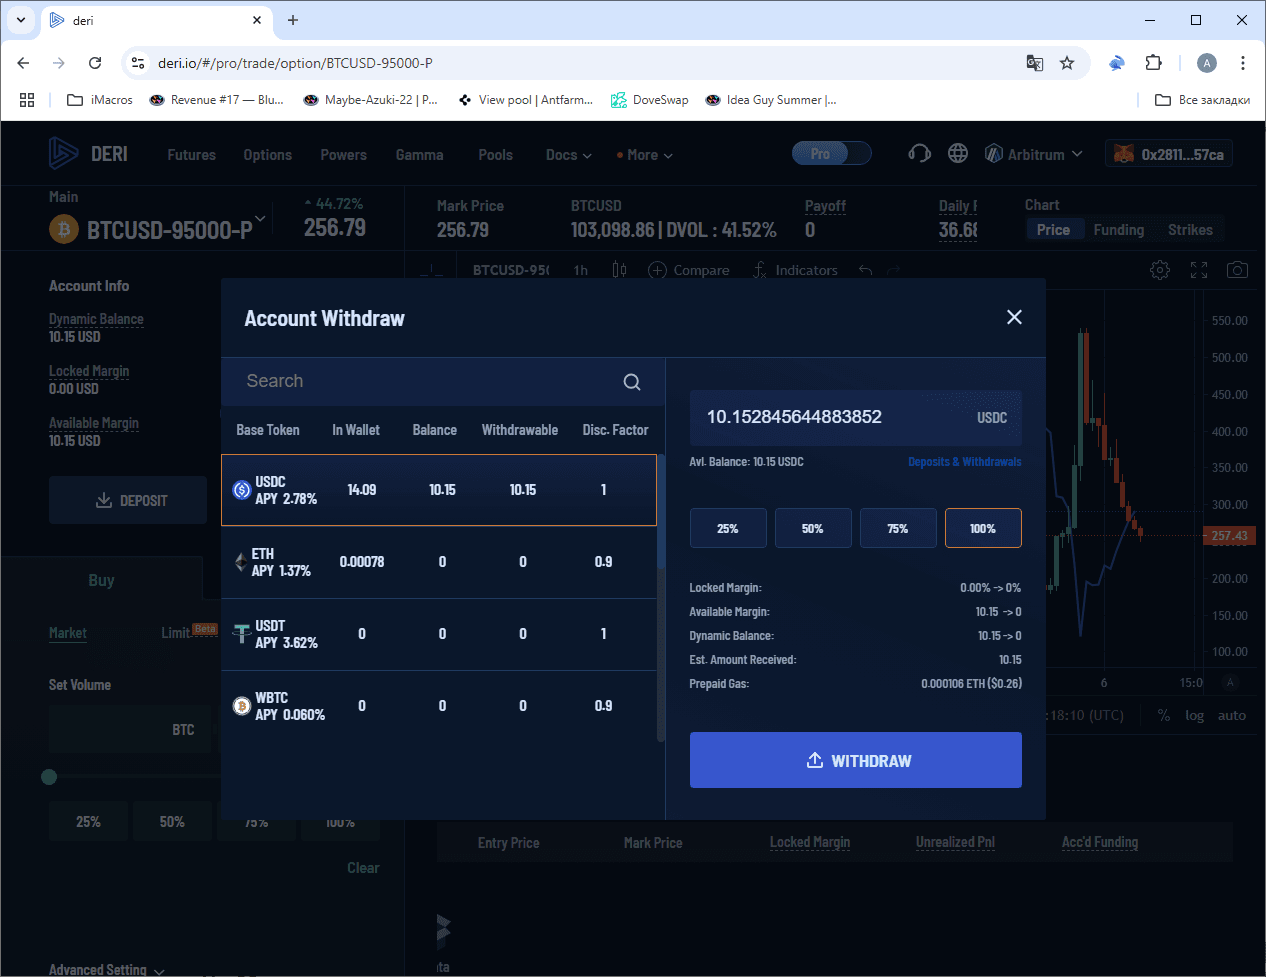Expand the Docs dropdown menu
Image resolution: width=1266 pixels, height=977 pixels.
coord(569,155)
